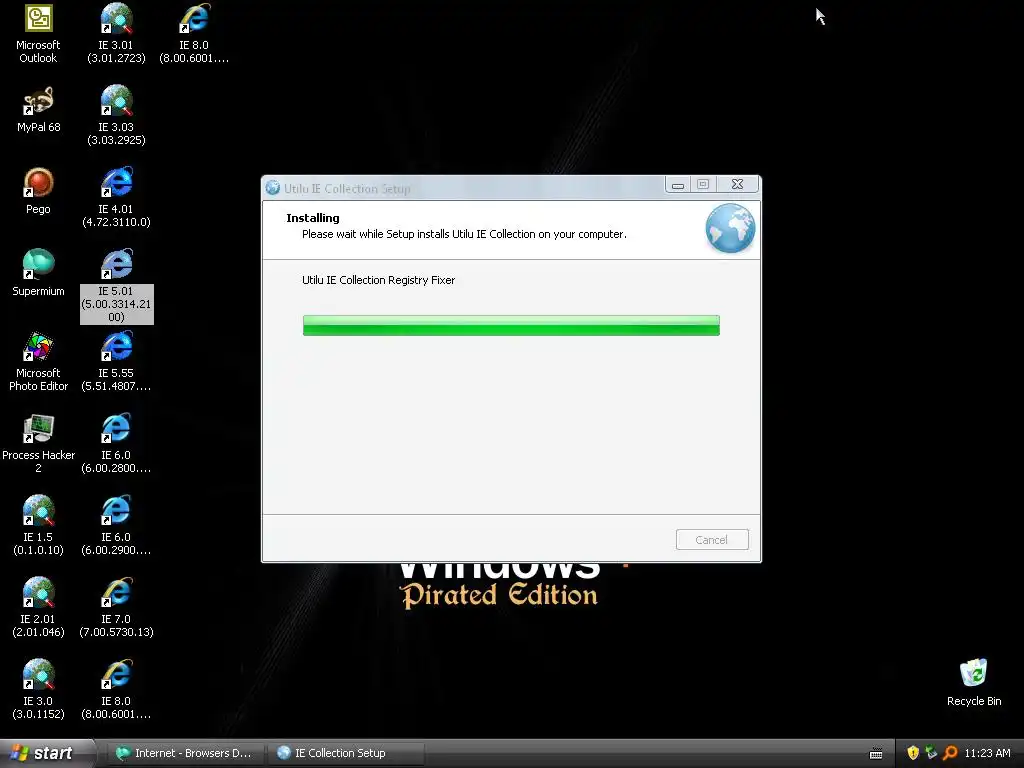The height and width of the screenshot is (768, 1024).
Task: Click the 'Utilu IE Collection Setup' title text
Action: click(347, 189)
